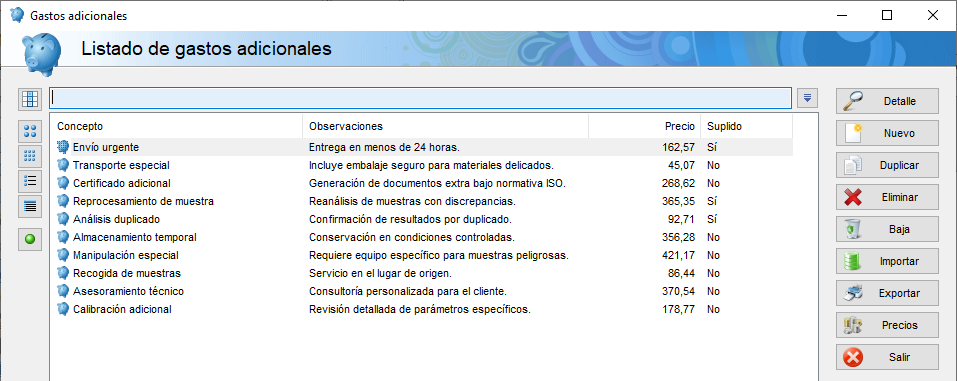The height and width of the screenshot is (381, 957).
Task: Click the Baja trash button
Action: coord(887,230)
